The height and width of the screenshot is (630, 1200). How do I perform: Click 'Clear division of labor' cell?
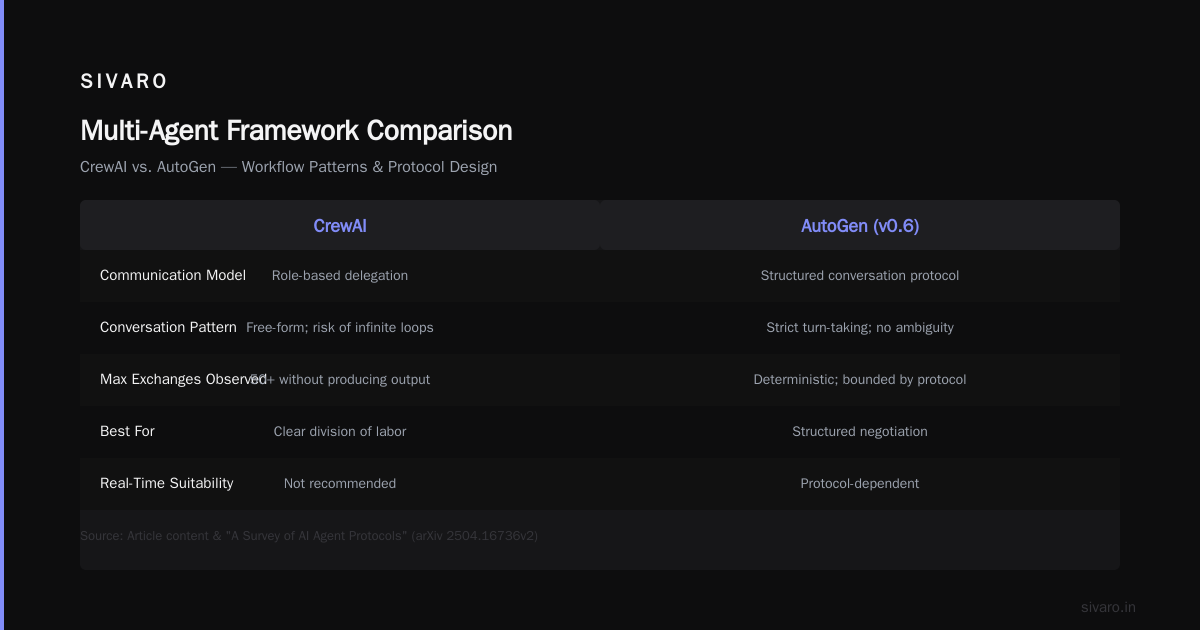coord(340,431)
